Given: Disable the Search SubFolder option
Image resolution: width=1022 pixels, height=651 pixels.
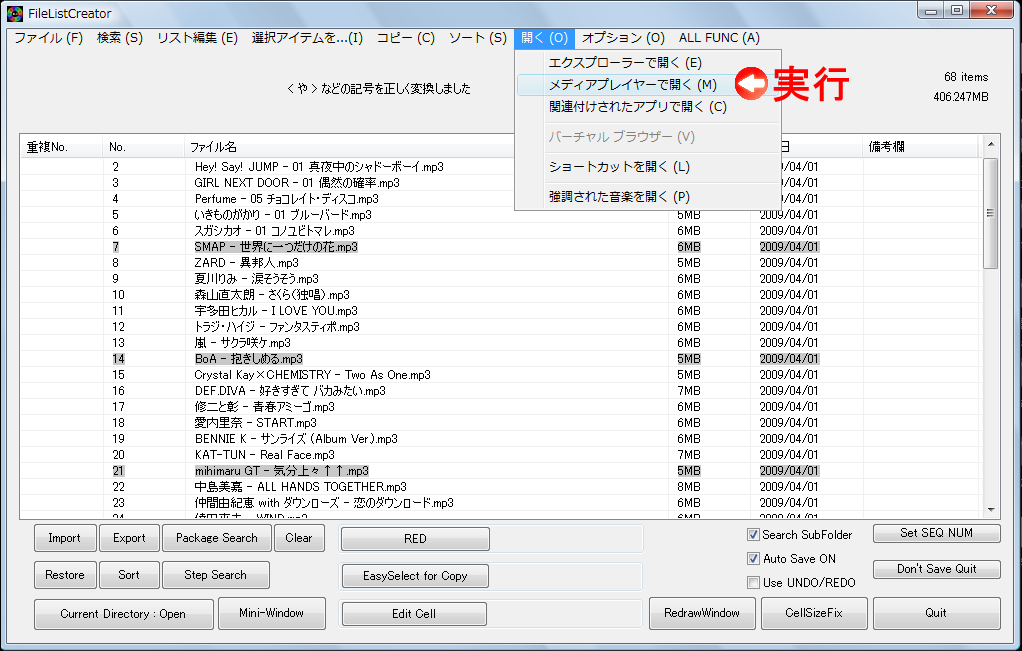Looking at the screenshot, I should pyautogui.click(x=755, y=534).
